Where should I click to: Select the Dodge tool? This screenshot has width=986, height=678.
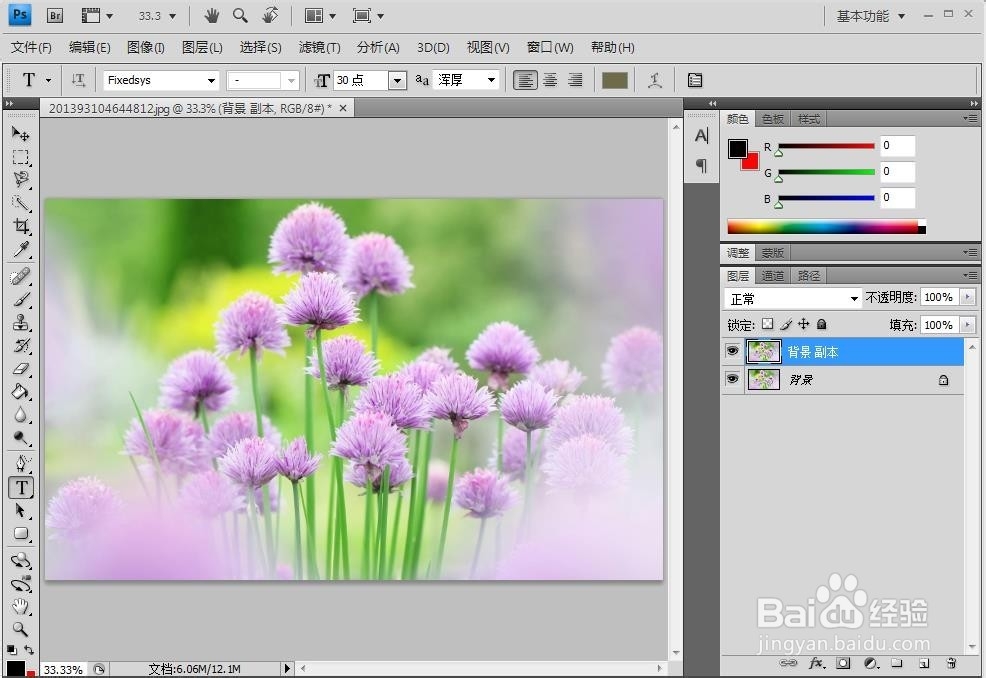point(21,438)
